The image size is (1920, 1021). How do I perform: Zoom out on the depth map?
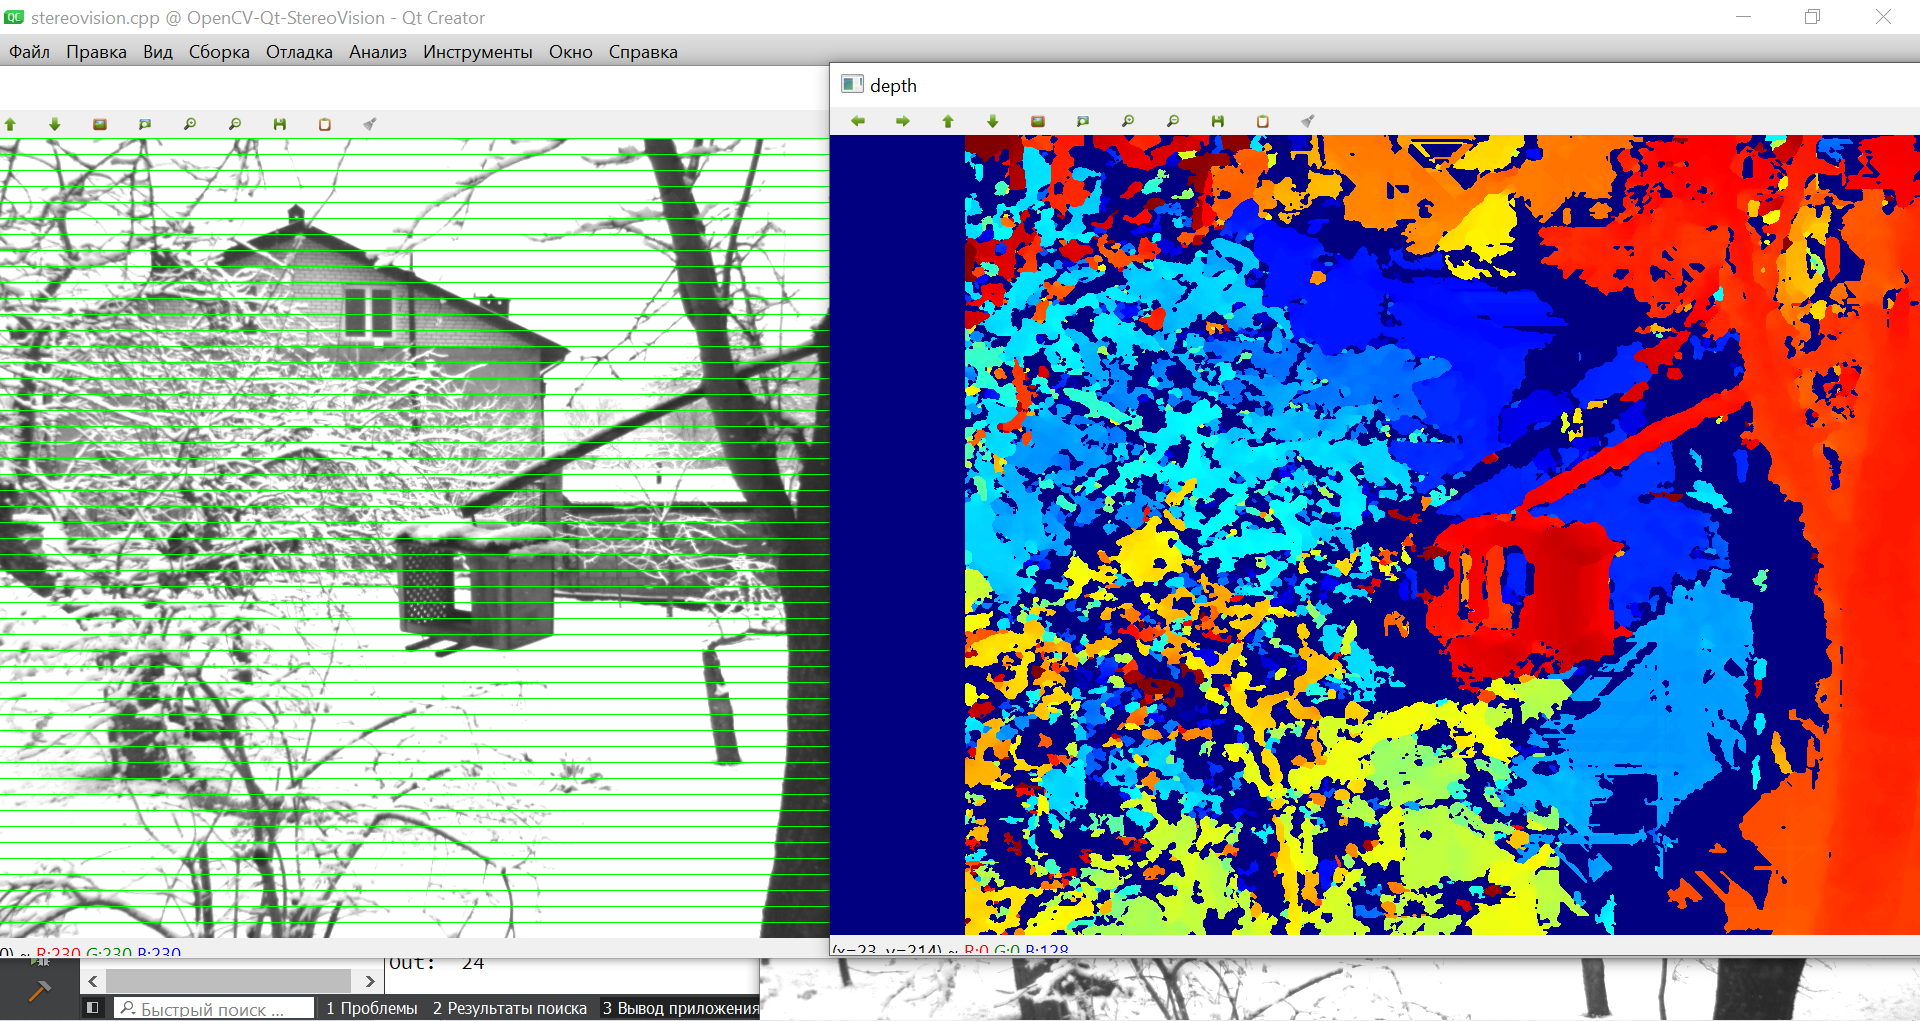1173,121
